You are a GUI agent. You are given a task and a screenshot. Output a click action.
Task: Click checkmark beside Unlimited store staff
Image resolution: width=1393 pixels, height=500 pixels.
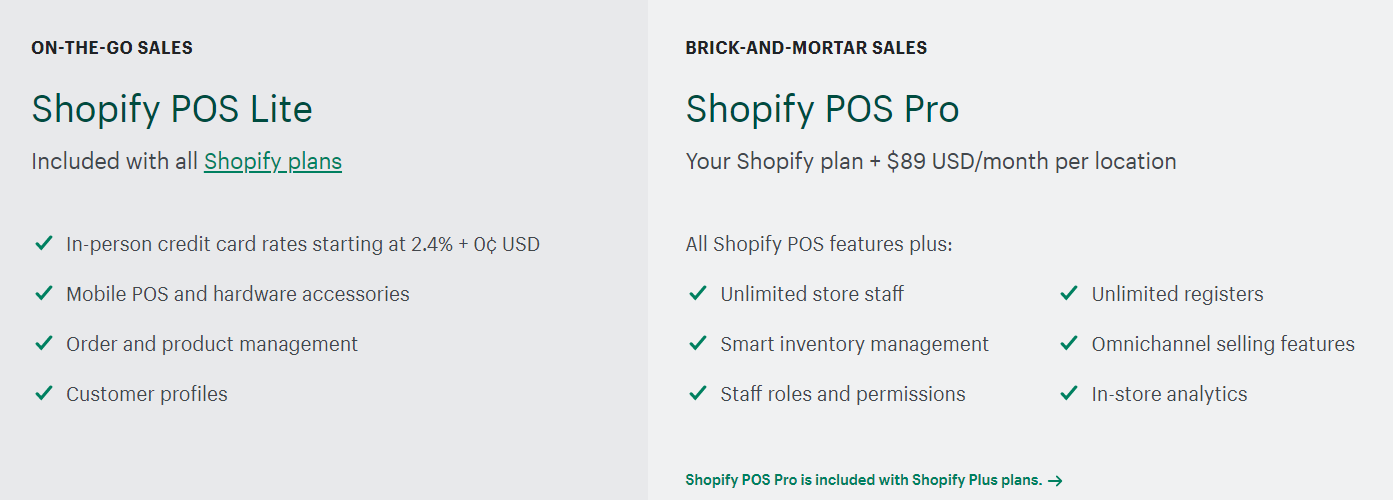698,293
